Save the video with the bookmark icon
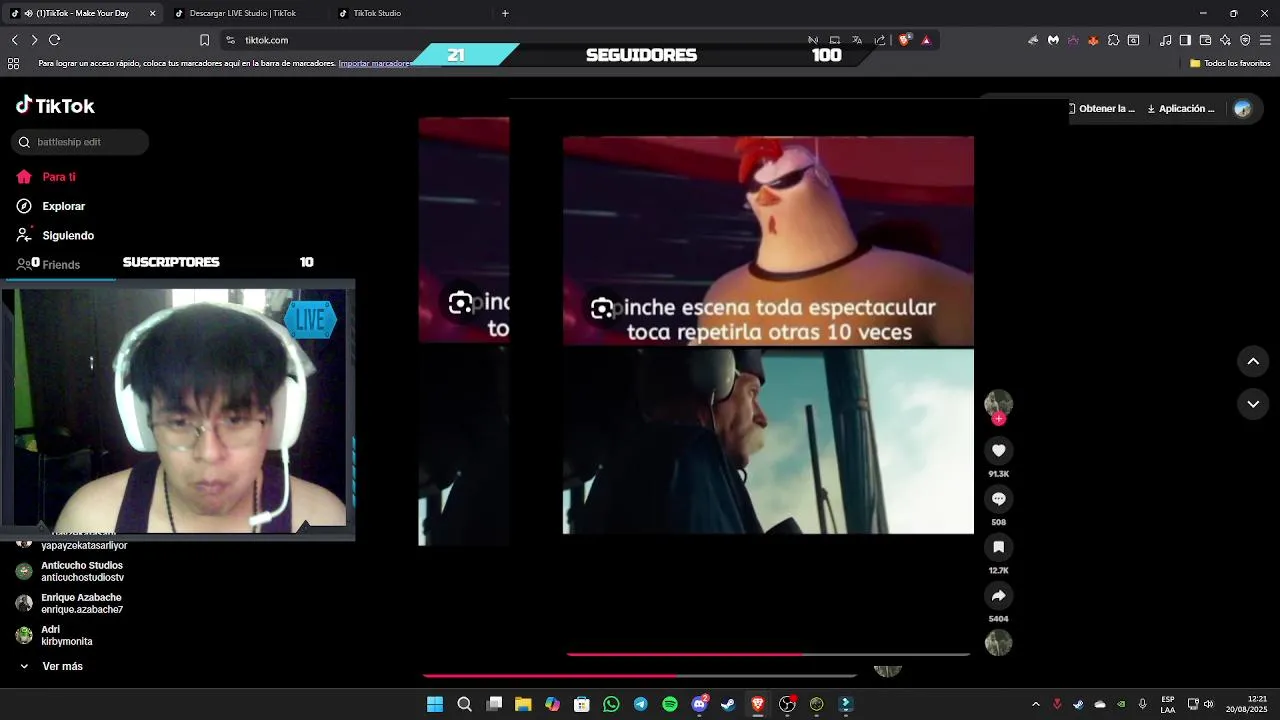This screenshot has height=720, width=1280. tap(998, 547)
